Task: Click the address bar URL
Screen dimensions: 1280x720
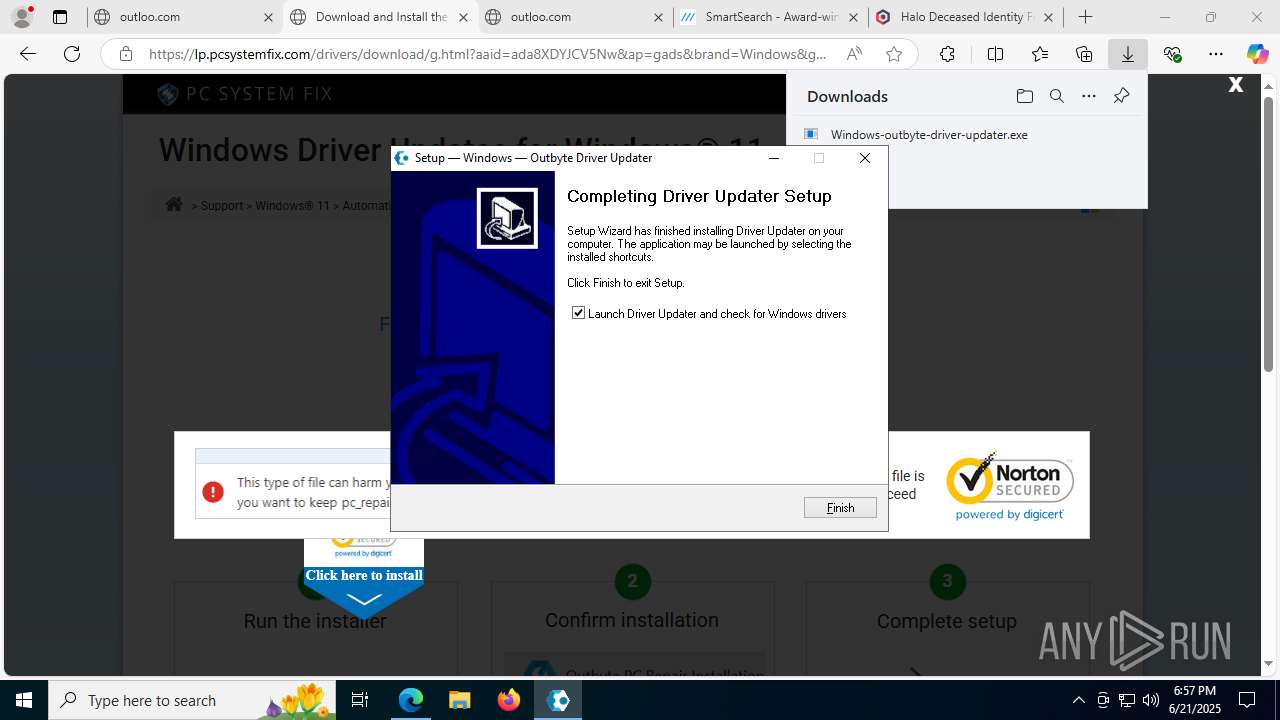Action: [x=487, y=54]
